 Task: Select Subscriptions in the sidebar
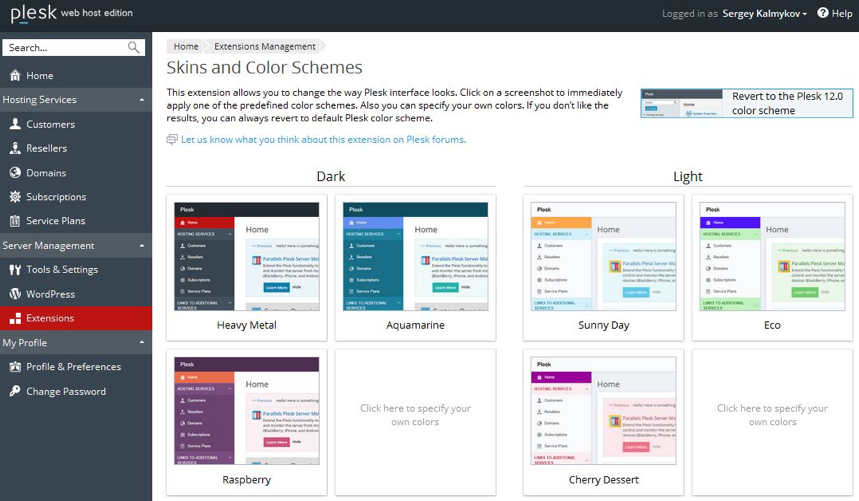coord(76,197)
